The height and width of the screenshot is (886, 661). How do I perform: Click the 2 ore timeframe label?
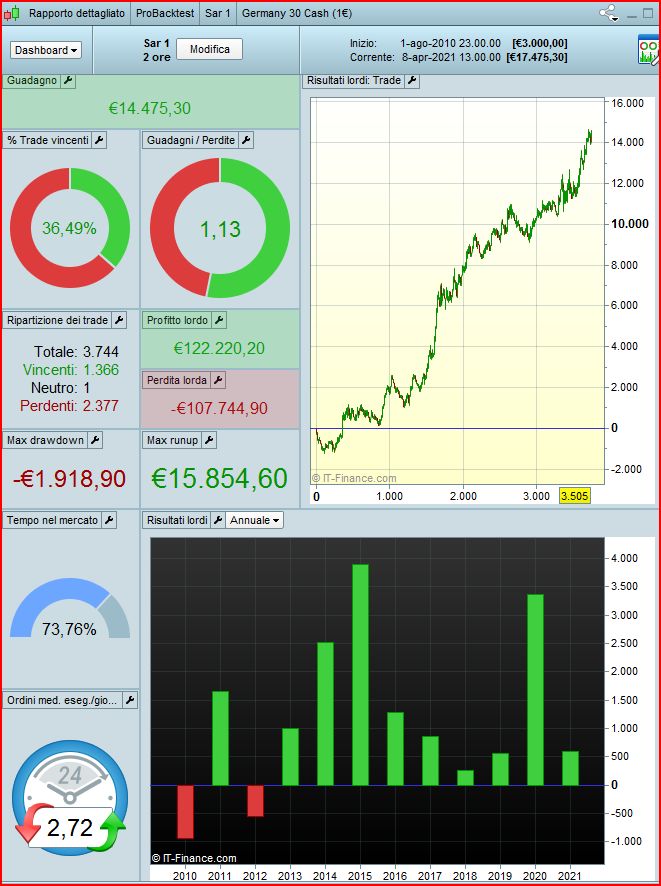tap(156, 57)
